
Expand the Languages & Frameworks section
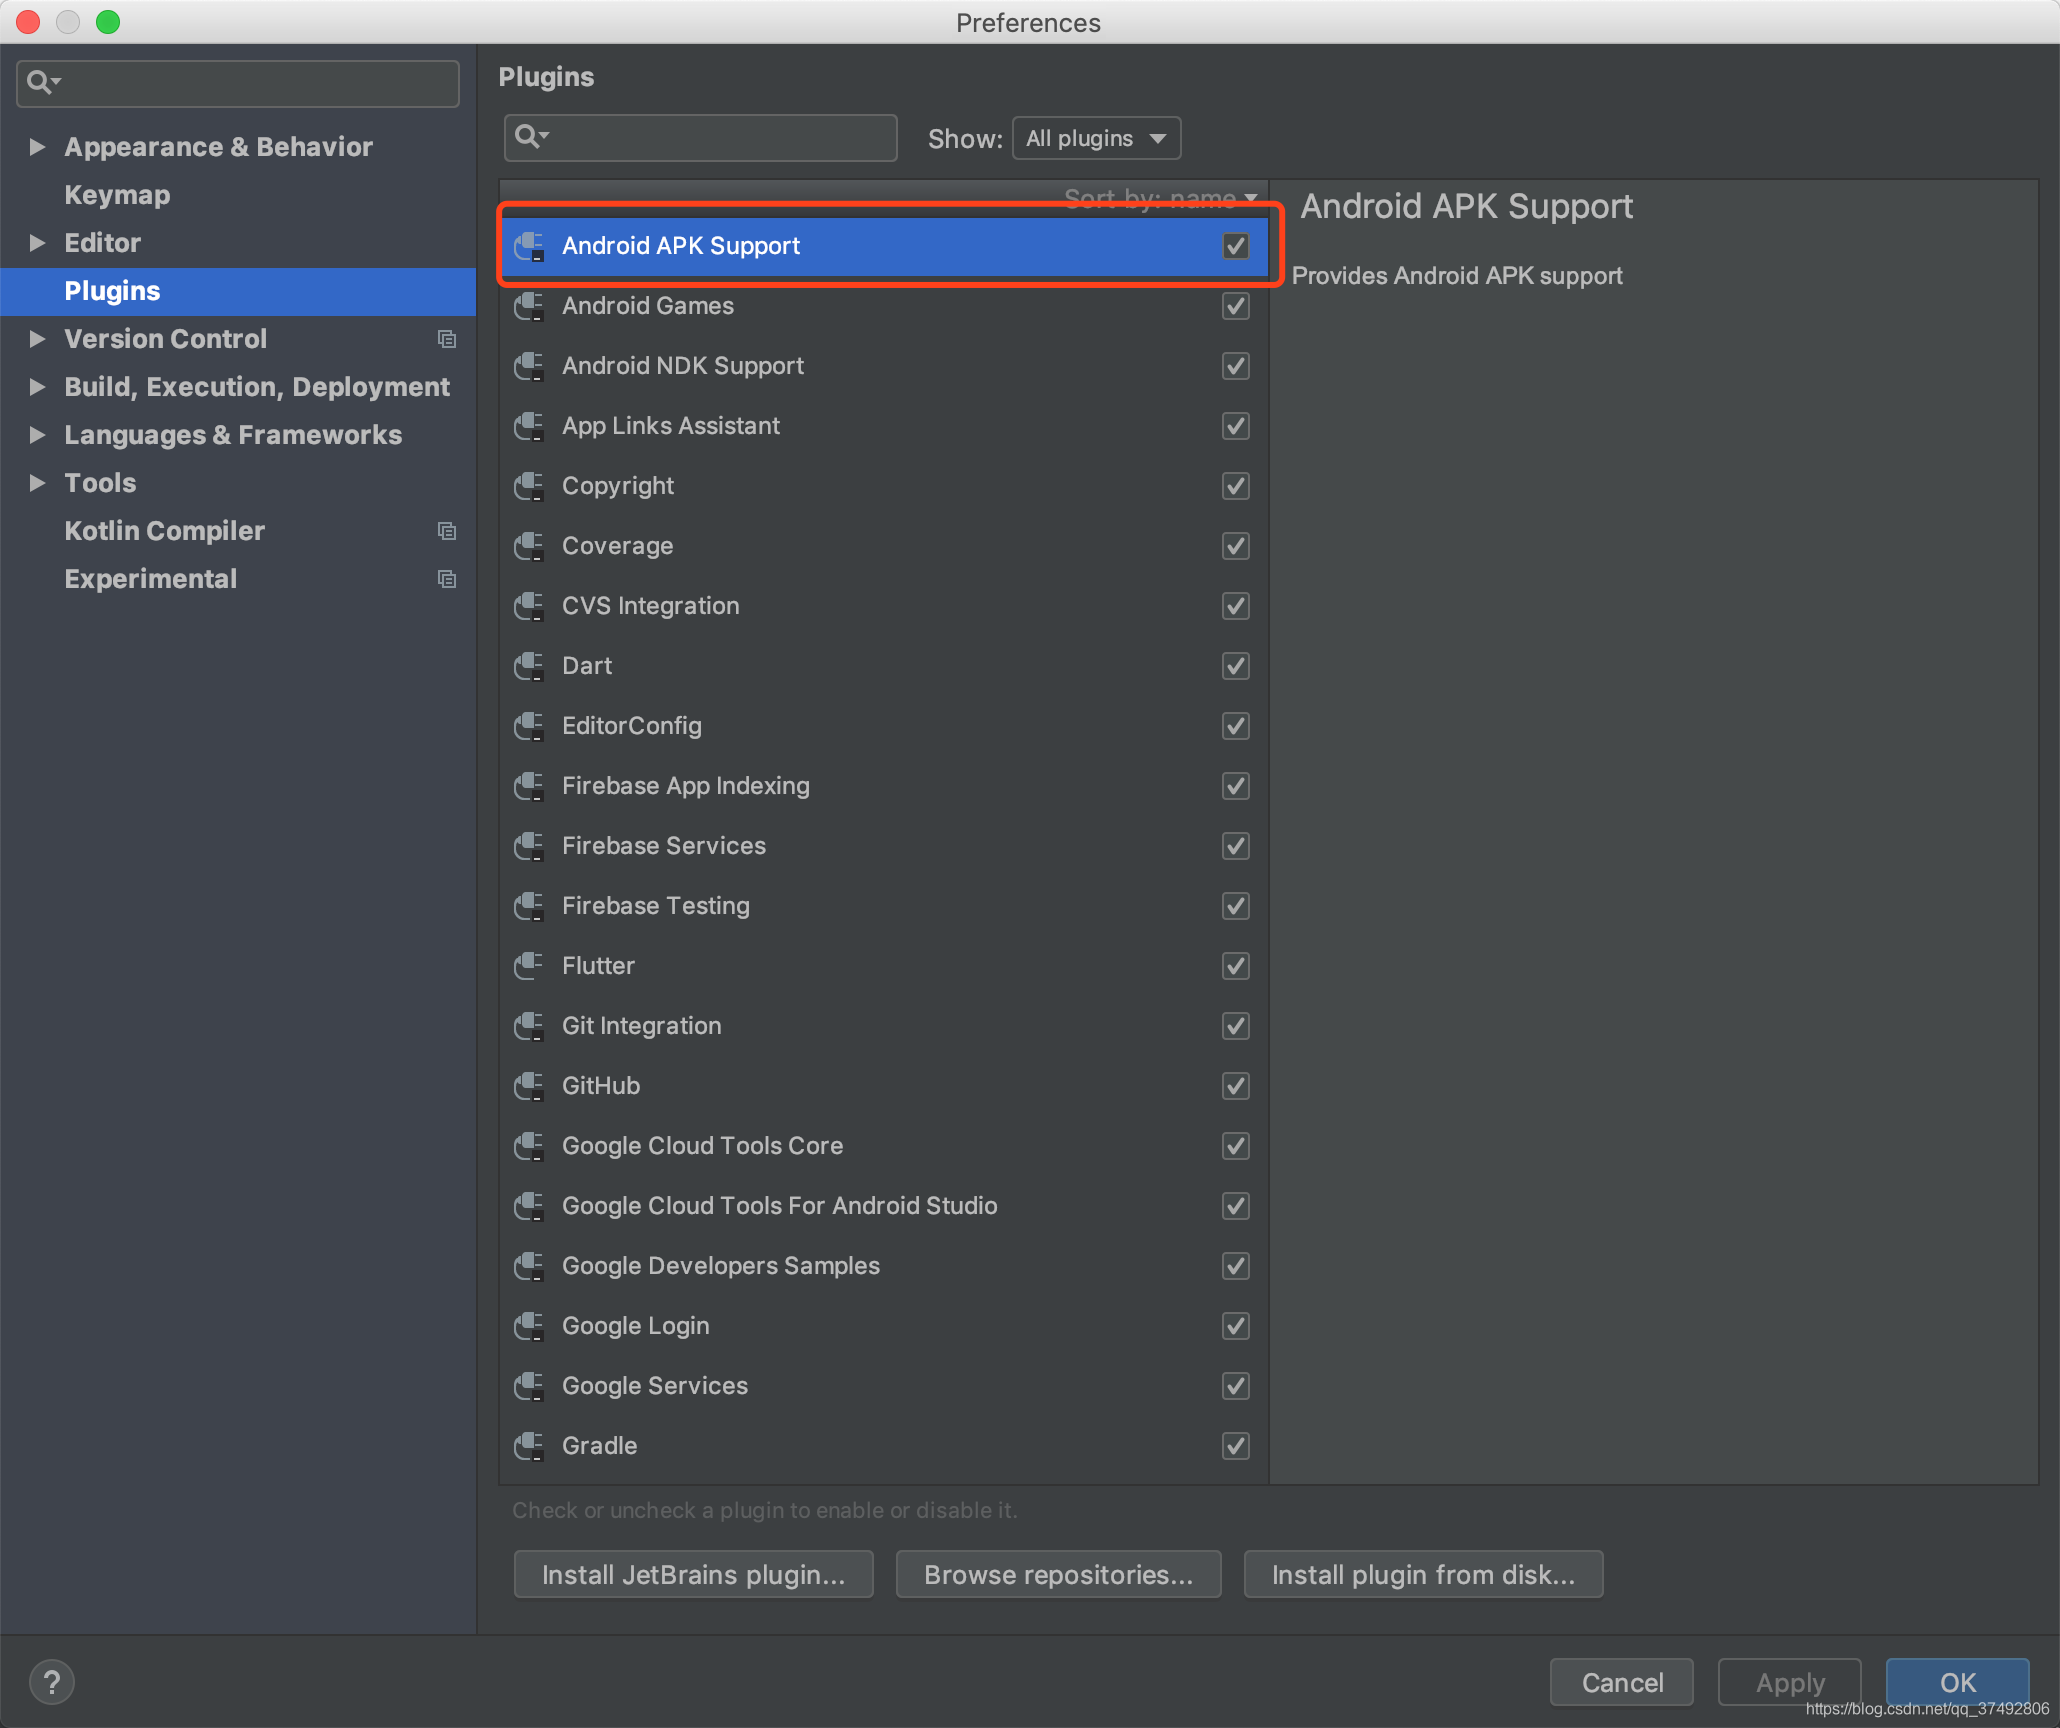point(37,435)
